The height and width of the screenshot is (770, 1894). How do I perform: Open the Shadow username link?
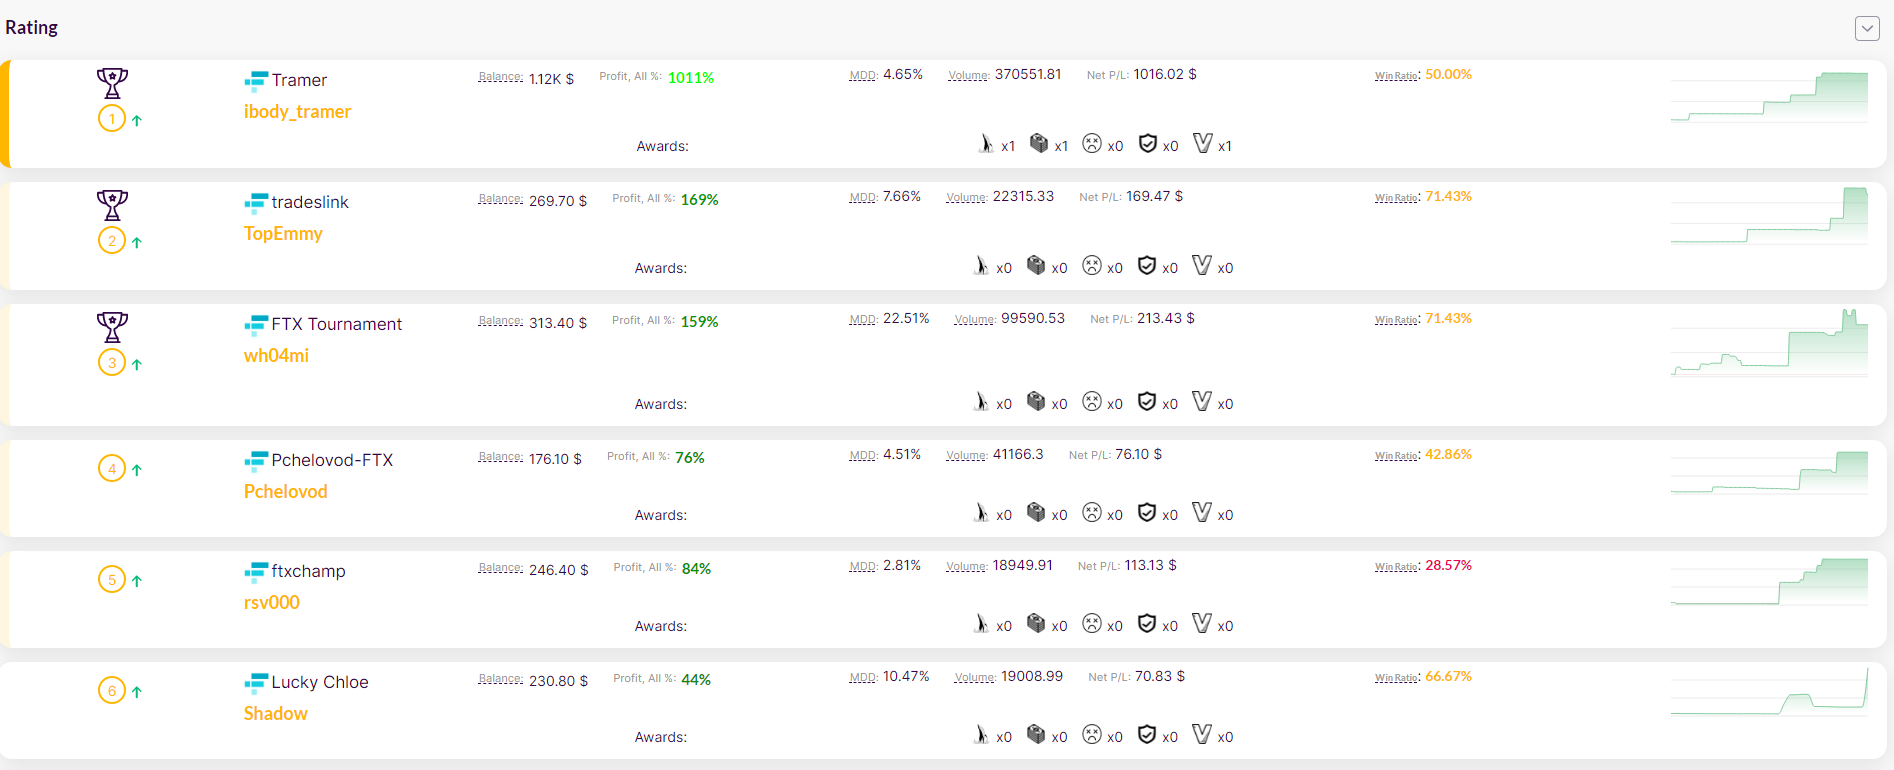275,714
